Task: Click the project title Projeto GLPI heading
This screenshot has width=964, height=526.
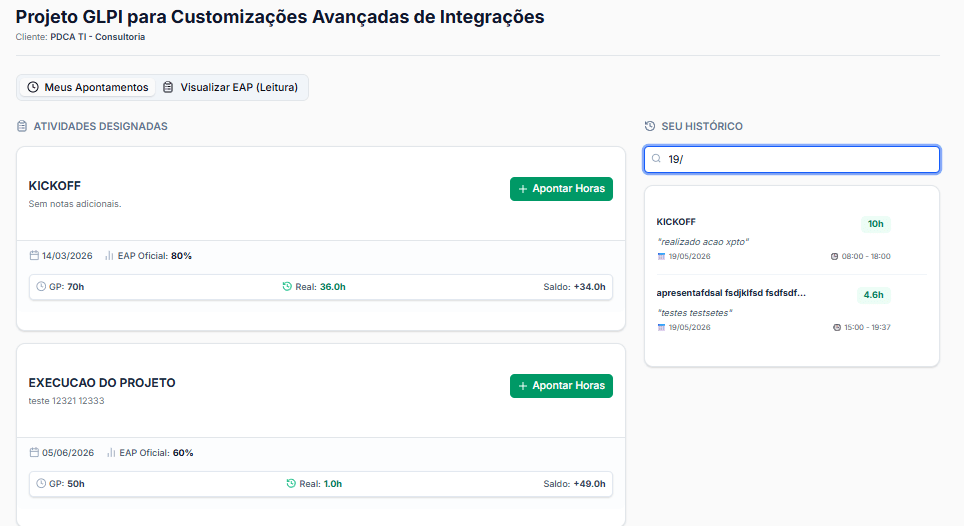Action: [280, 17]
